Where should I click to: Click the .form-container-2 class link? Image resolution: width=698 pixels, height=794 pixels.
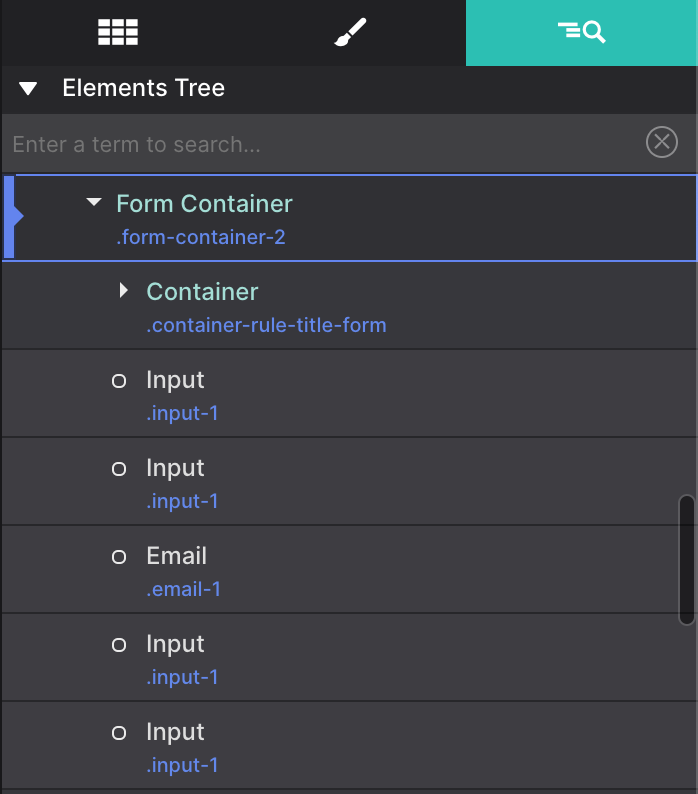pos(201,237)
